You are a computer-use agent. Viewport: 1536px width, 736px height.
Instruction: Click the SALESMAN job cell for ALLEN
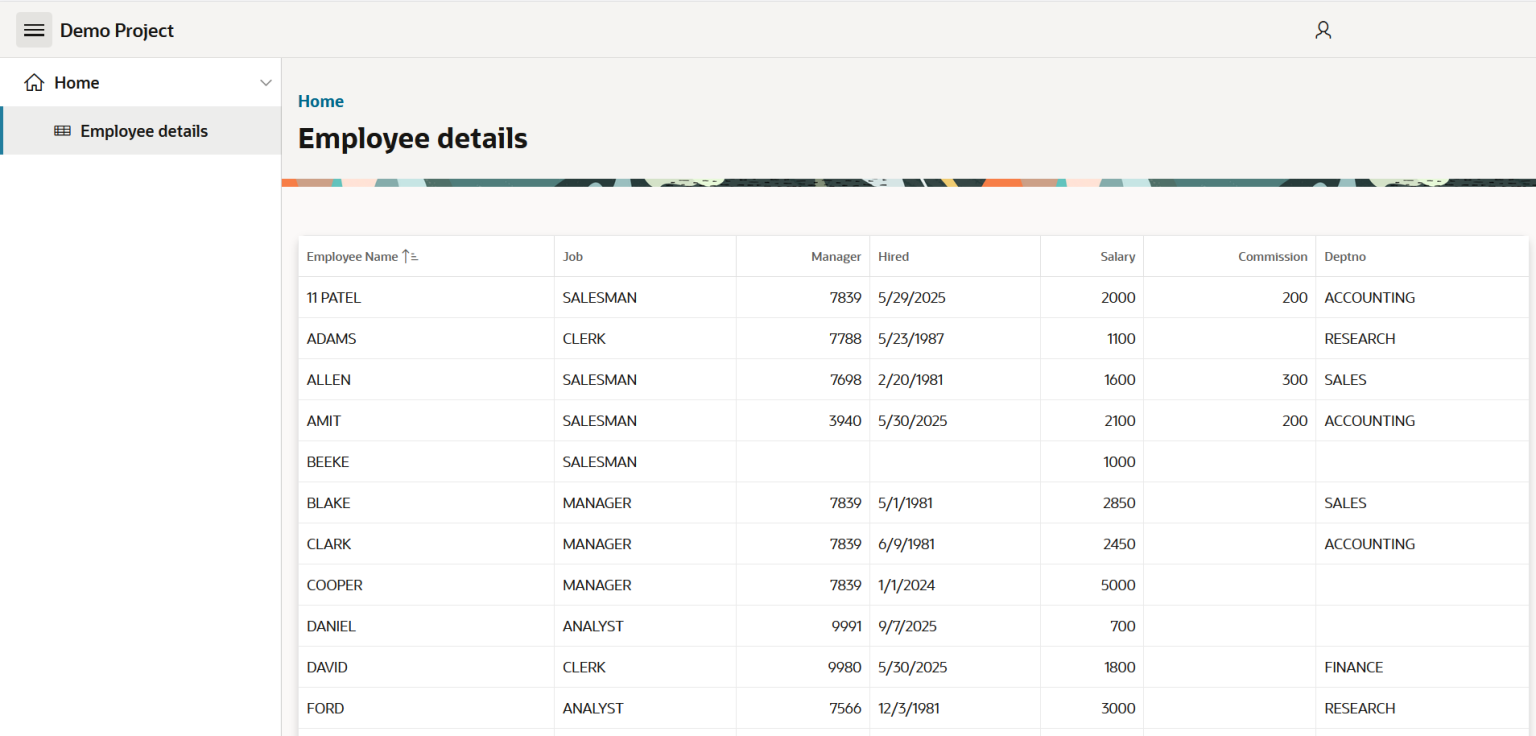click(x=599, y=379)
